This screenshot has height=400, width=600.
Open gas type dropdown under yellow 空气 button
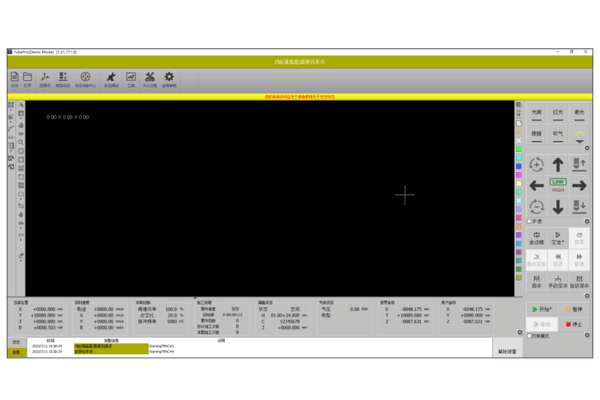tap(579, 141)
